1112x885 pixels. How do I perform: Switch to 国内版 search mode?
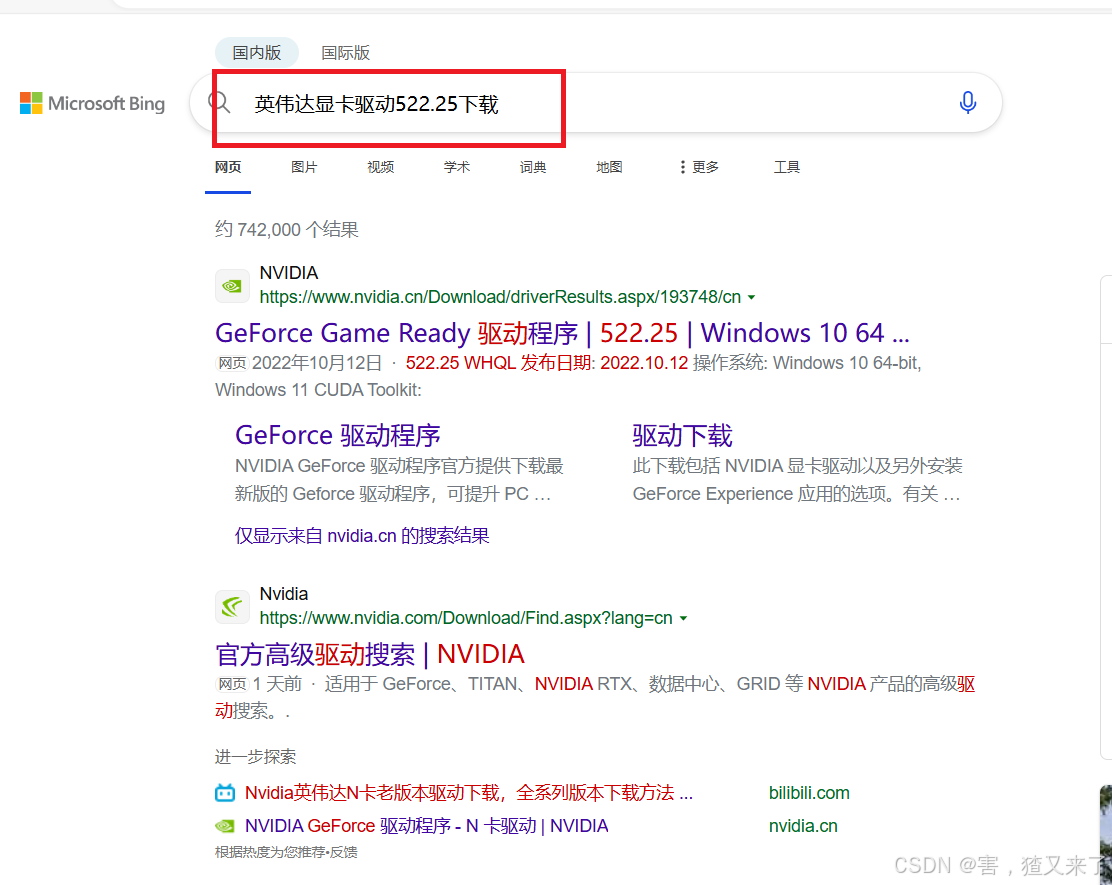257,52
